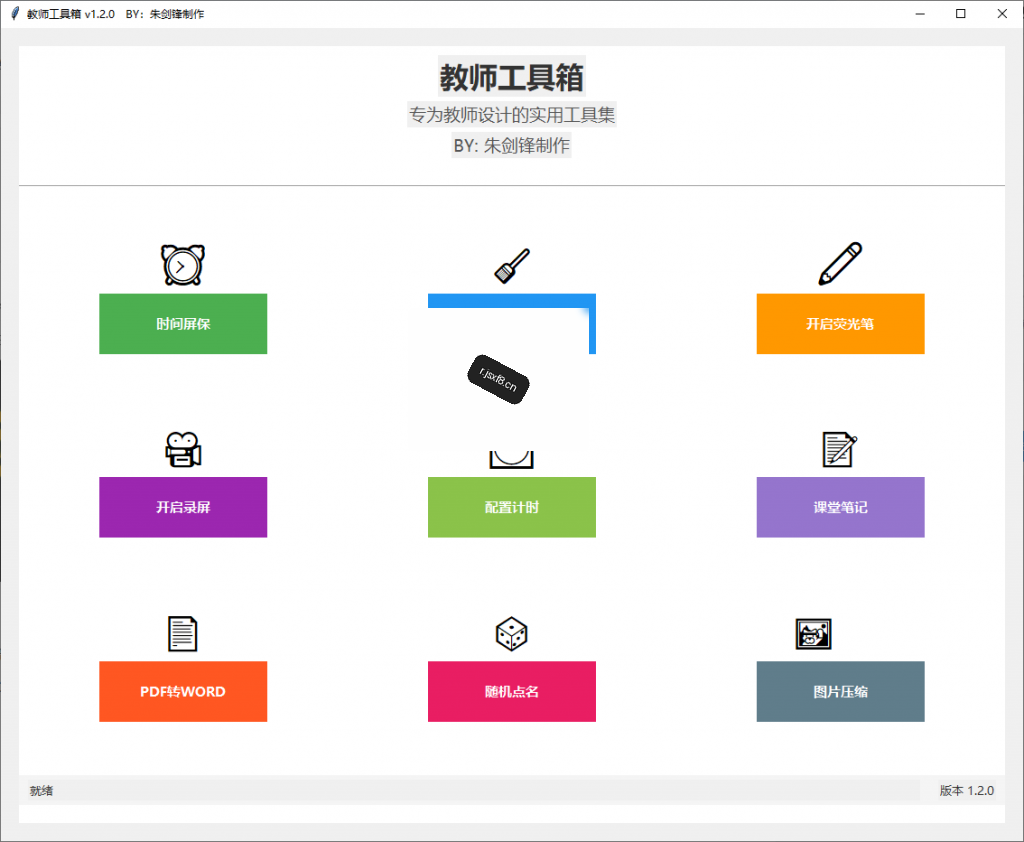Click the highlighter pencil icon
Viewport: 1024px width, 842px height.
tap(840, 264)
